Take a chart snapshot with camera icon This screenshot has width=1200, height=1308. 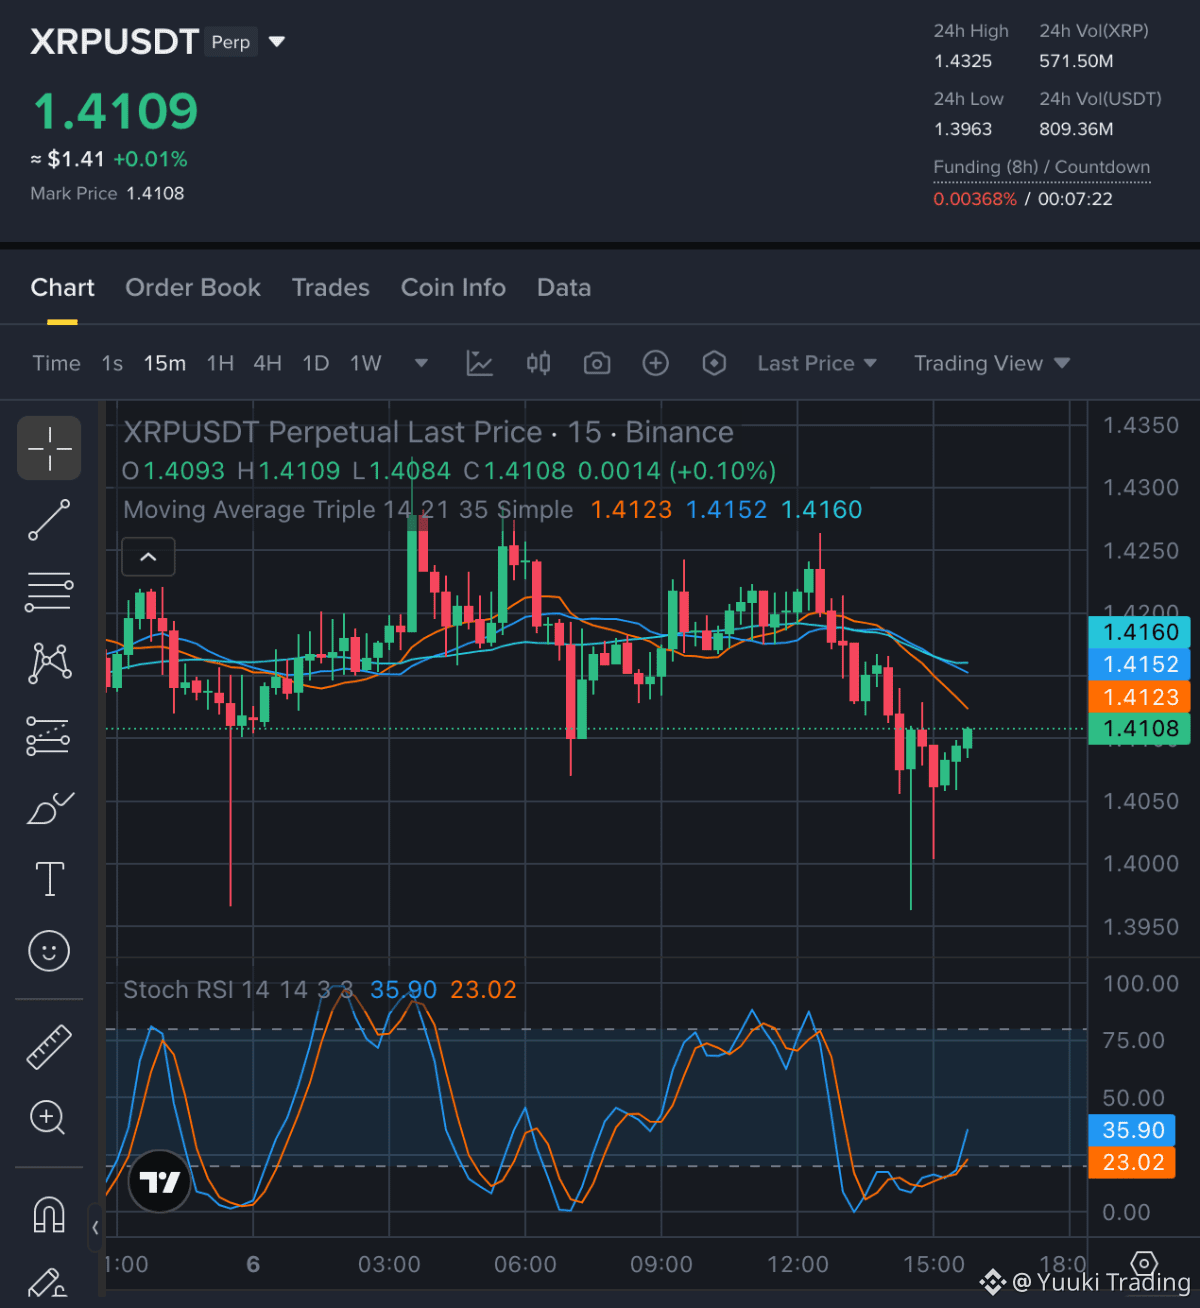[x=597, y=363]
